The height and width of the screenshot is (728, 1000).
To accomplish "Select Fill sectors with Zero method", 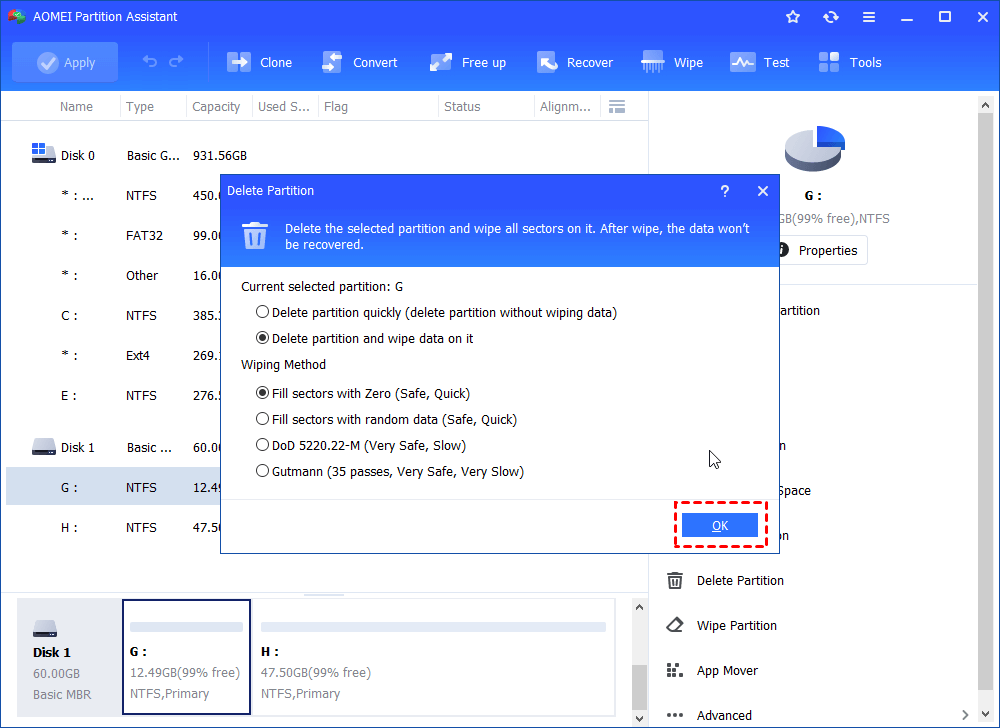I will click(363, 393).
